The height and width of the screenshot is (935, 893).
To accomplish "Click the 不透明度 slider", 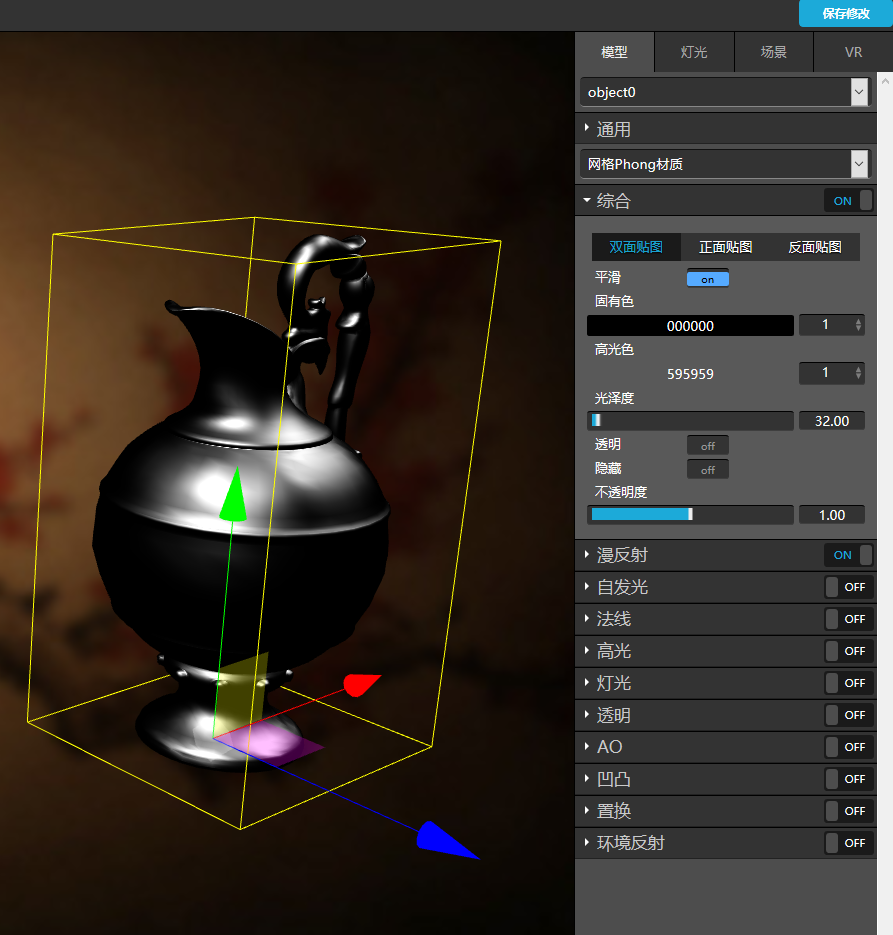I will [690, 515].
